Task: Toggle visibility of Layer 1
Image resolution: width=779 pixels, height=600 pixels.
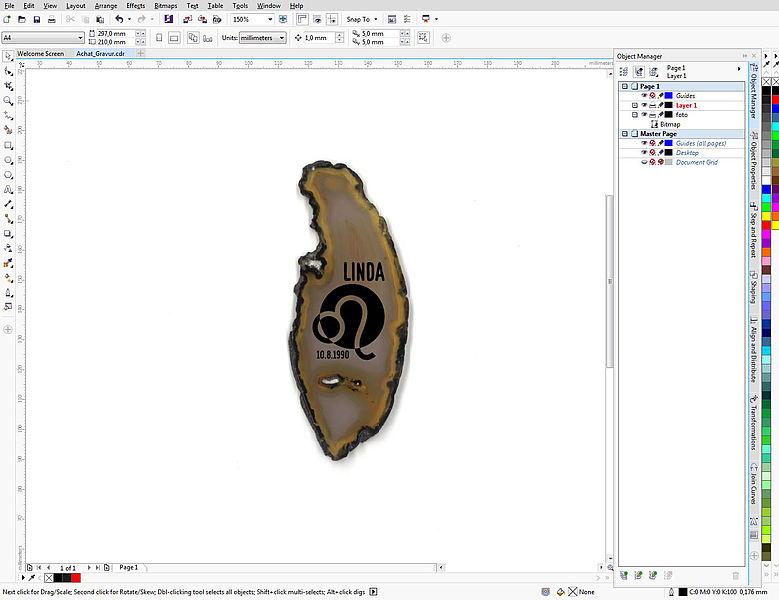Action: point(644,105)
